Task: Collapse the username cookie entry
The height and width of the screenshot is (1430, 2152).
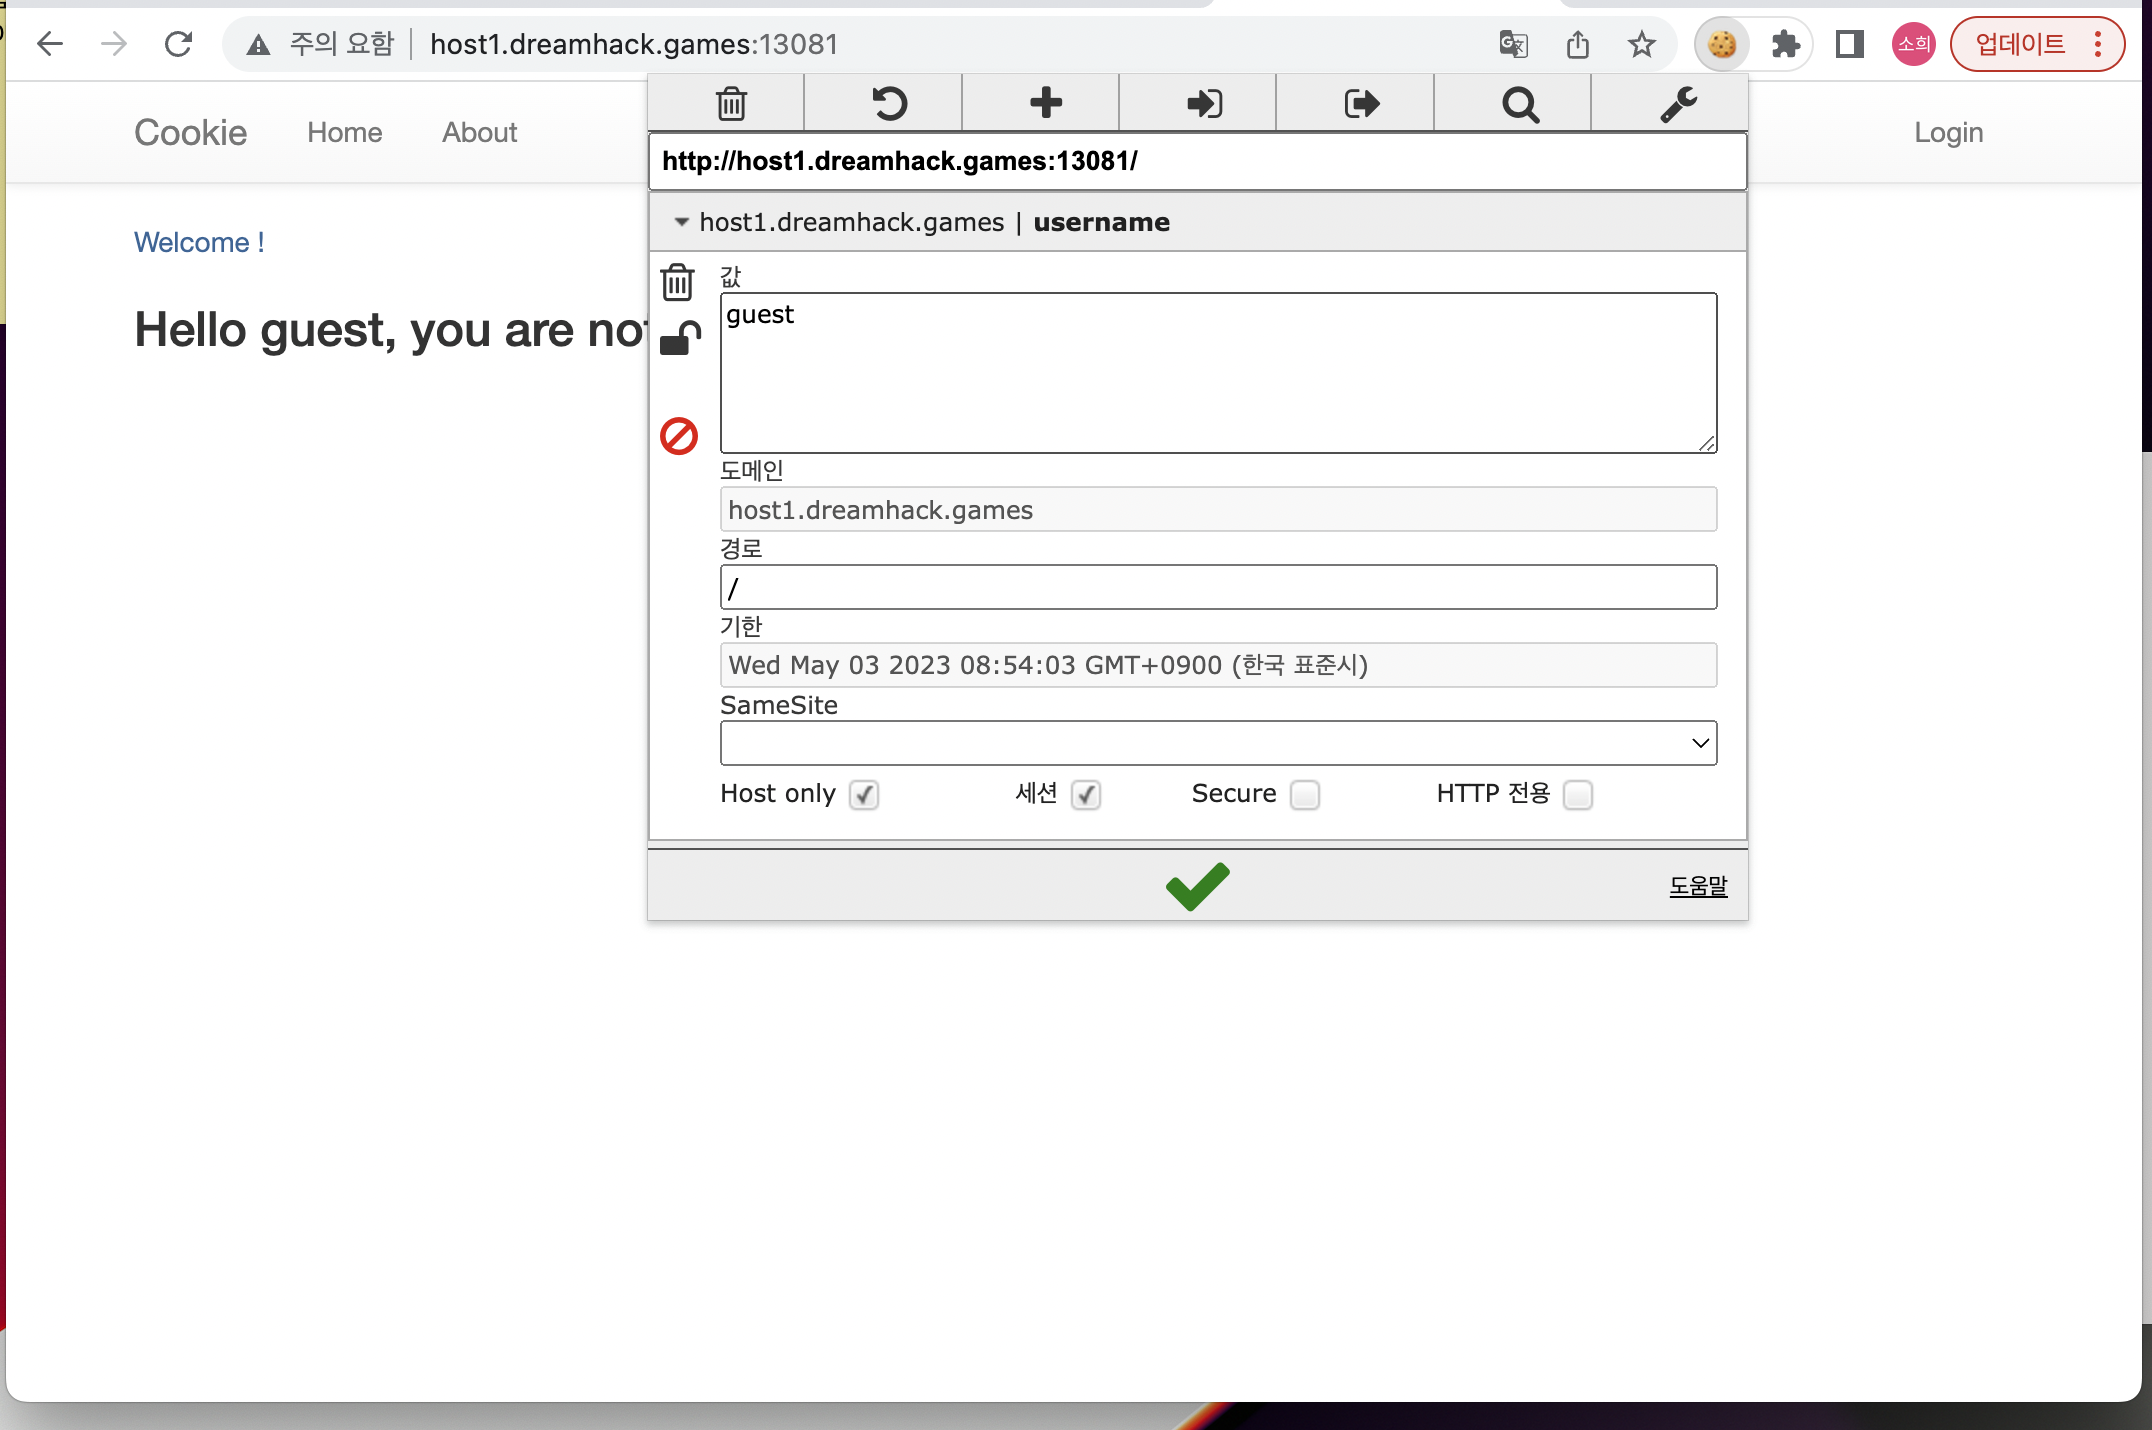Action: coord(682,222)
